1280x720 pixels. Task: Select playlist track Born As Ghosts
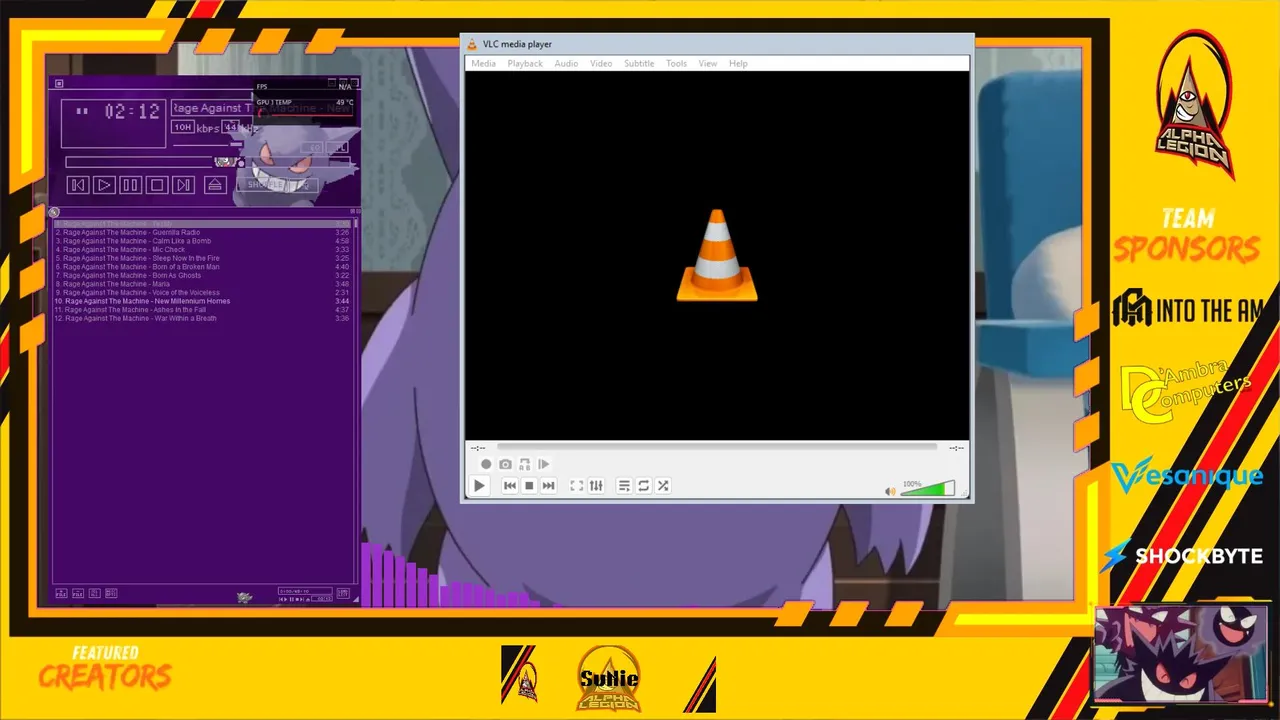202,275
